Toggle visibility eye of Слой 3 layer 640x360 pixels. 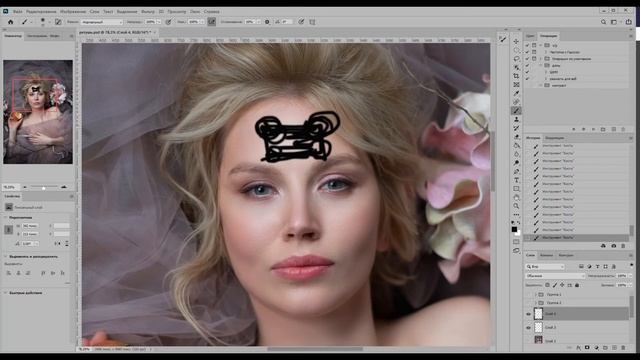click(529, 327)
